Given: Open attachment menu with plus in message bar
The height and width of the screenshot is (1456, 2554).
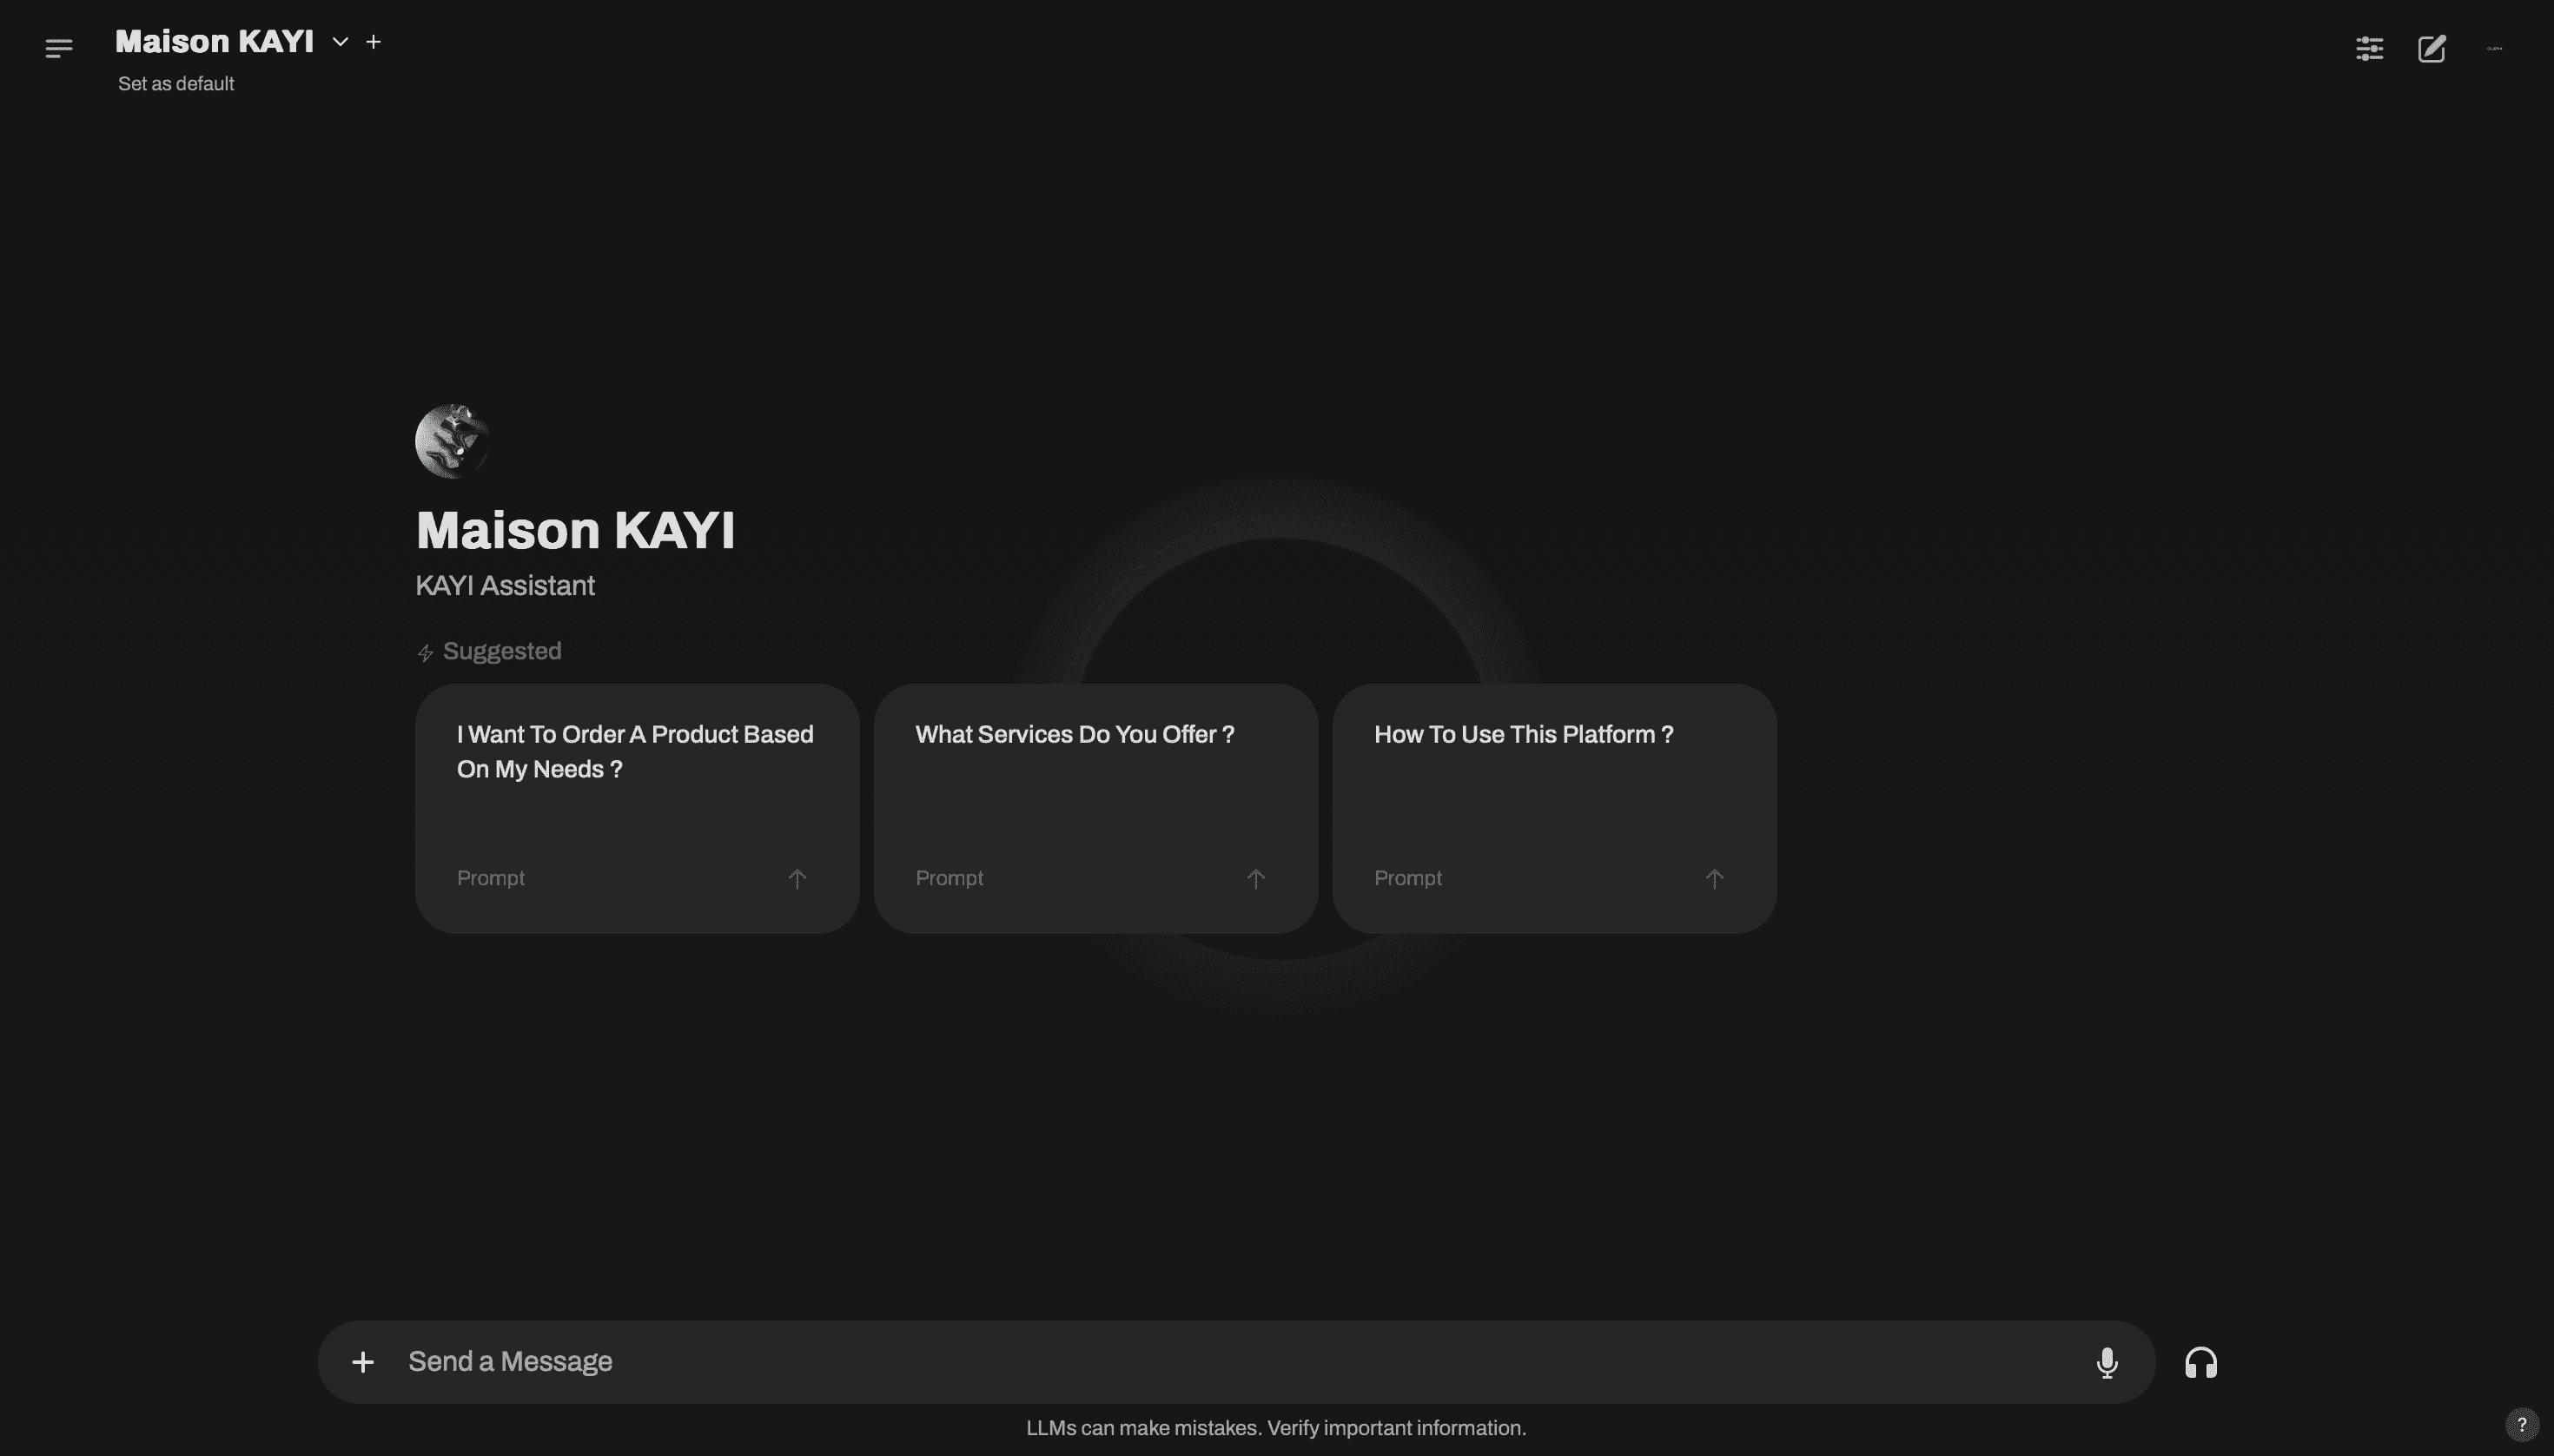Looking at the screenshot, I should [x=363, y=1362].
